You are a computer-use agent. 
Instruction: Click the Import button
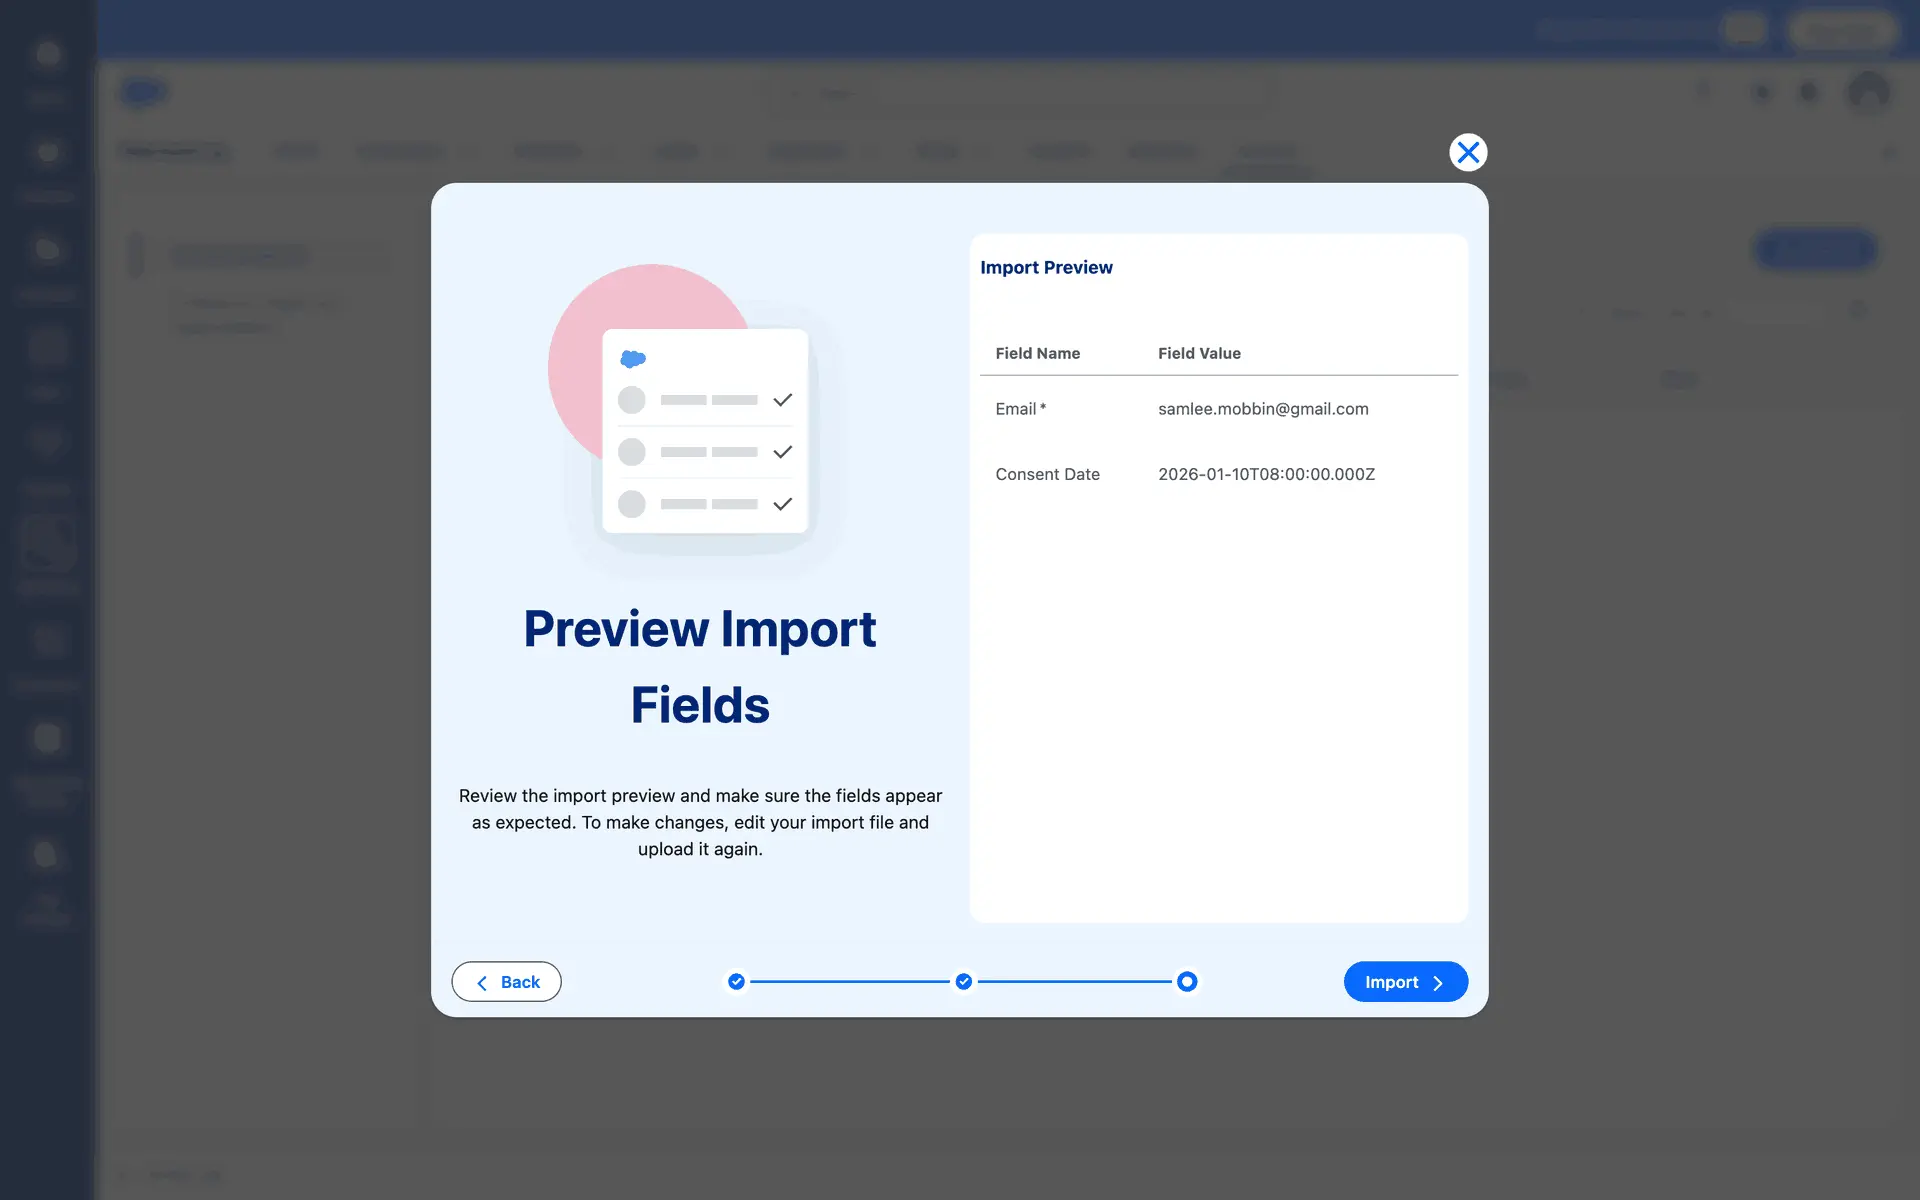pos(1404,982)
